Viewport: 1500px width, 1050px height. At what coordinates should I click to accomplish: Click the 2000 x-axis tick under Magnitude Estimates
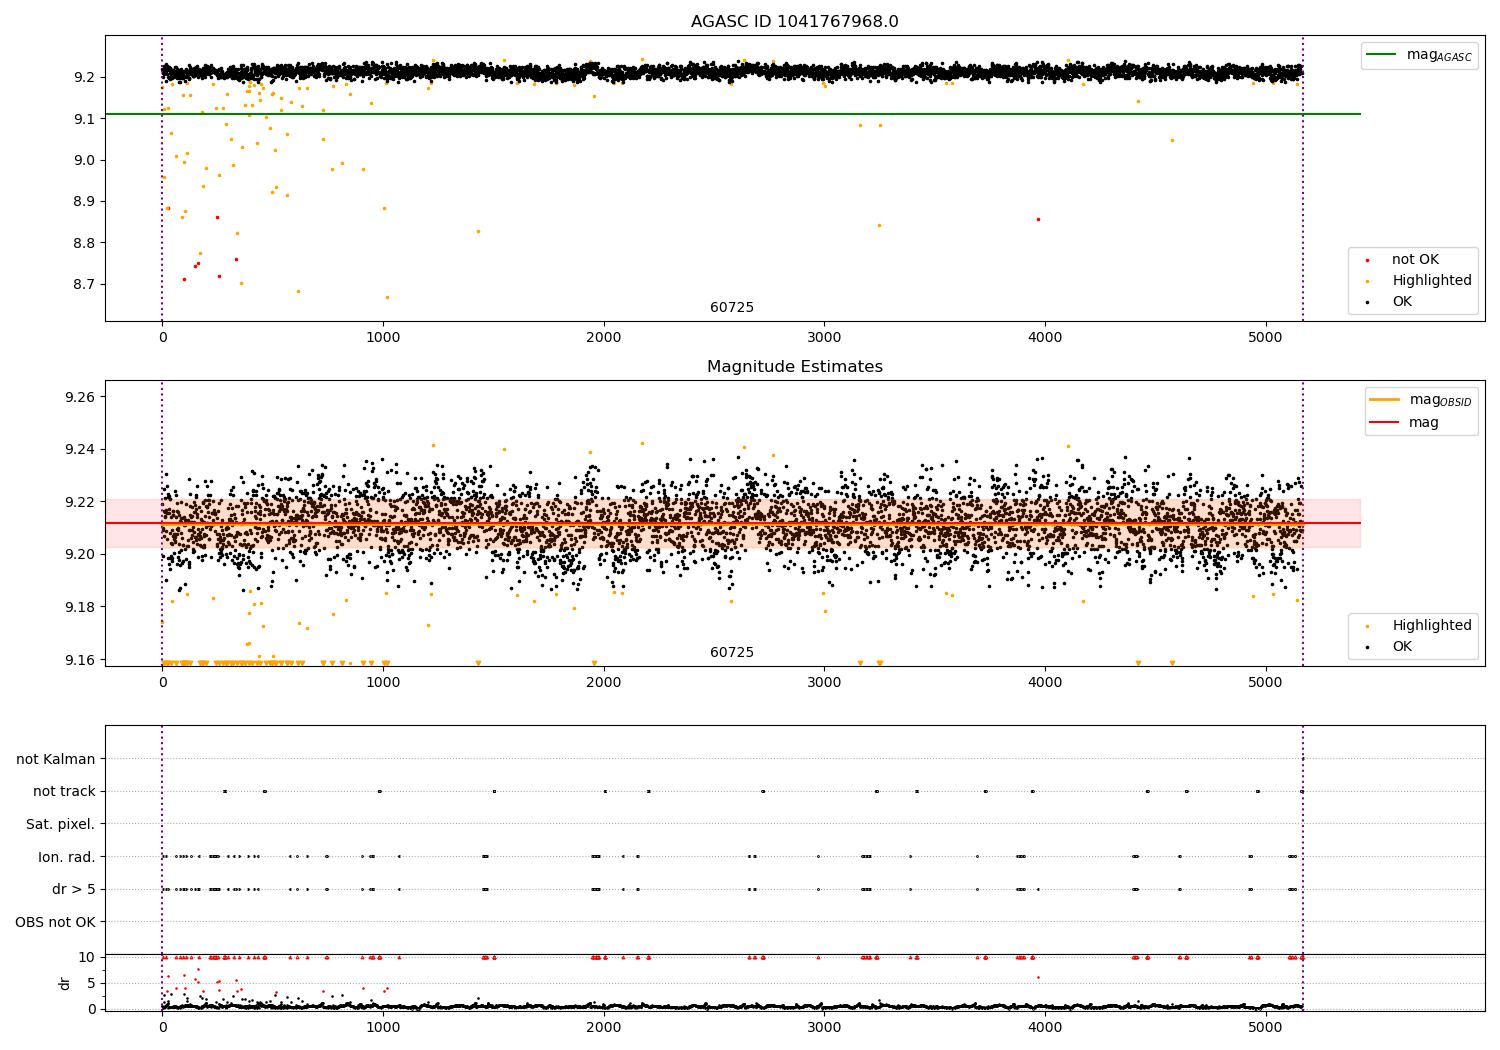[604, 683]
